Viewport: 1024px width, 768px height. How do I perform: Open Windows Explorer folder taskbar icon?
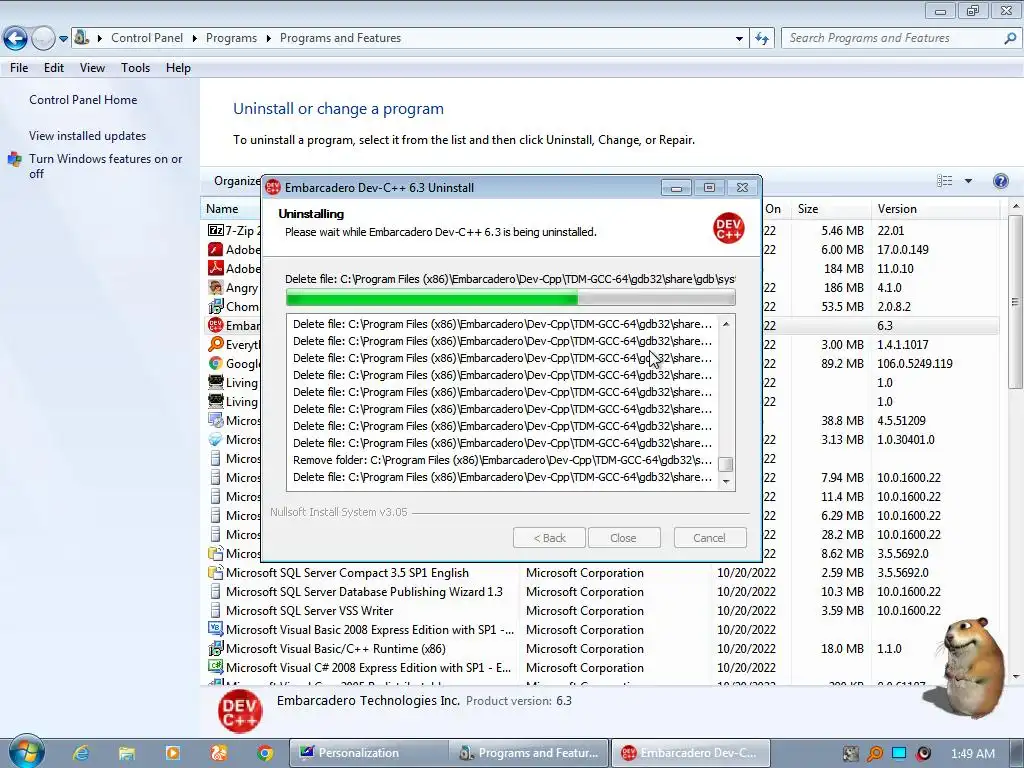pos(127,753)
